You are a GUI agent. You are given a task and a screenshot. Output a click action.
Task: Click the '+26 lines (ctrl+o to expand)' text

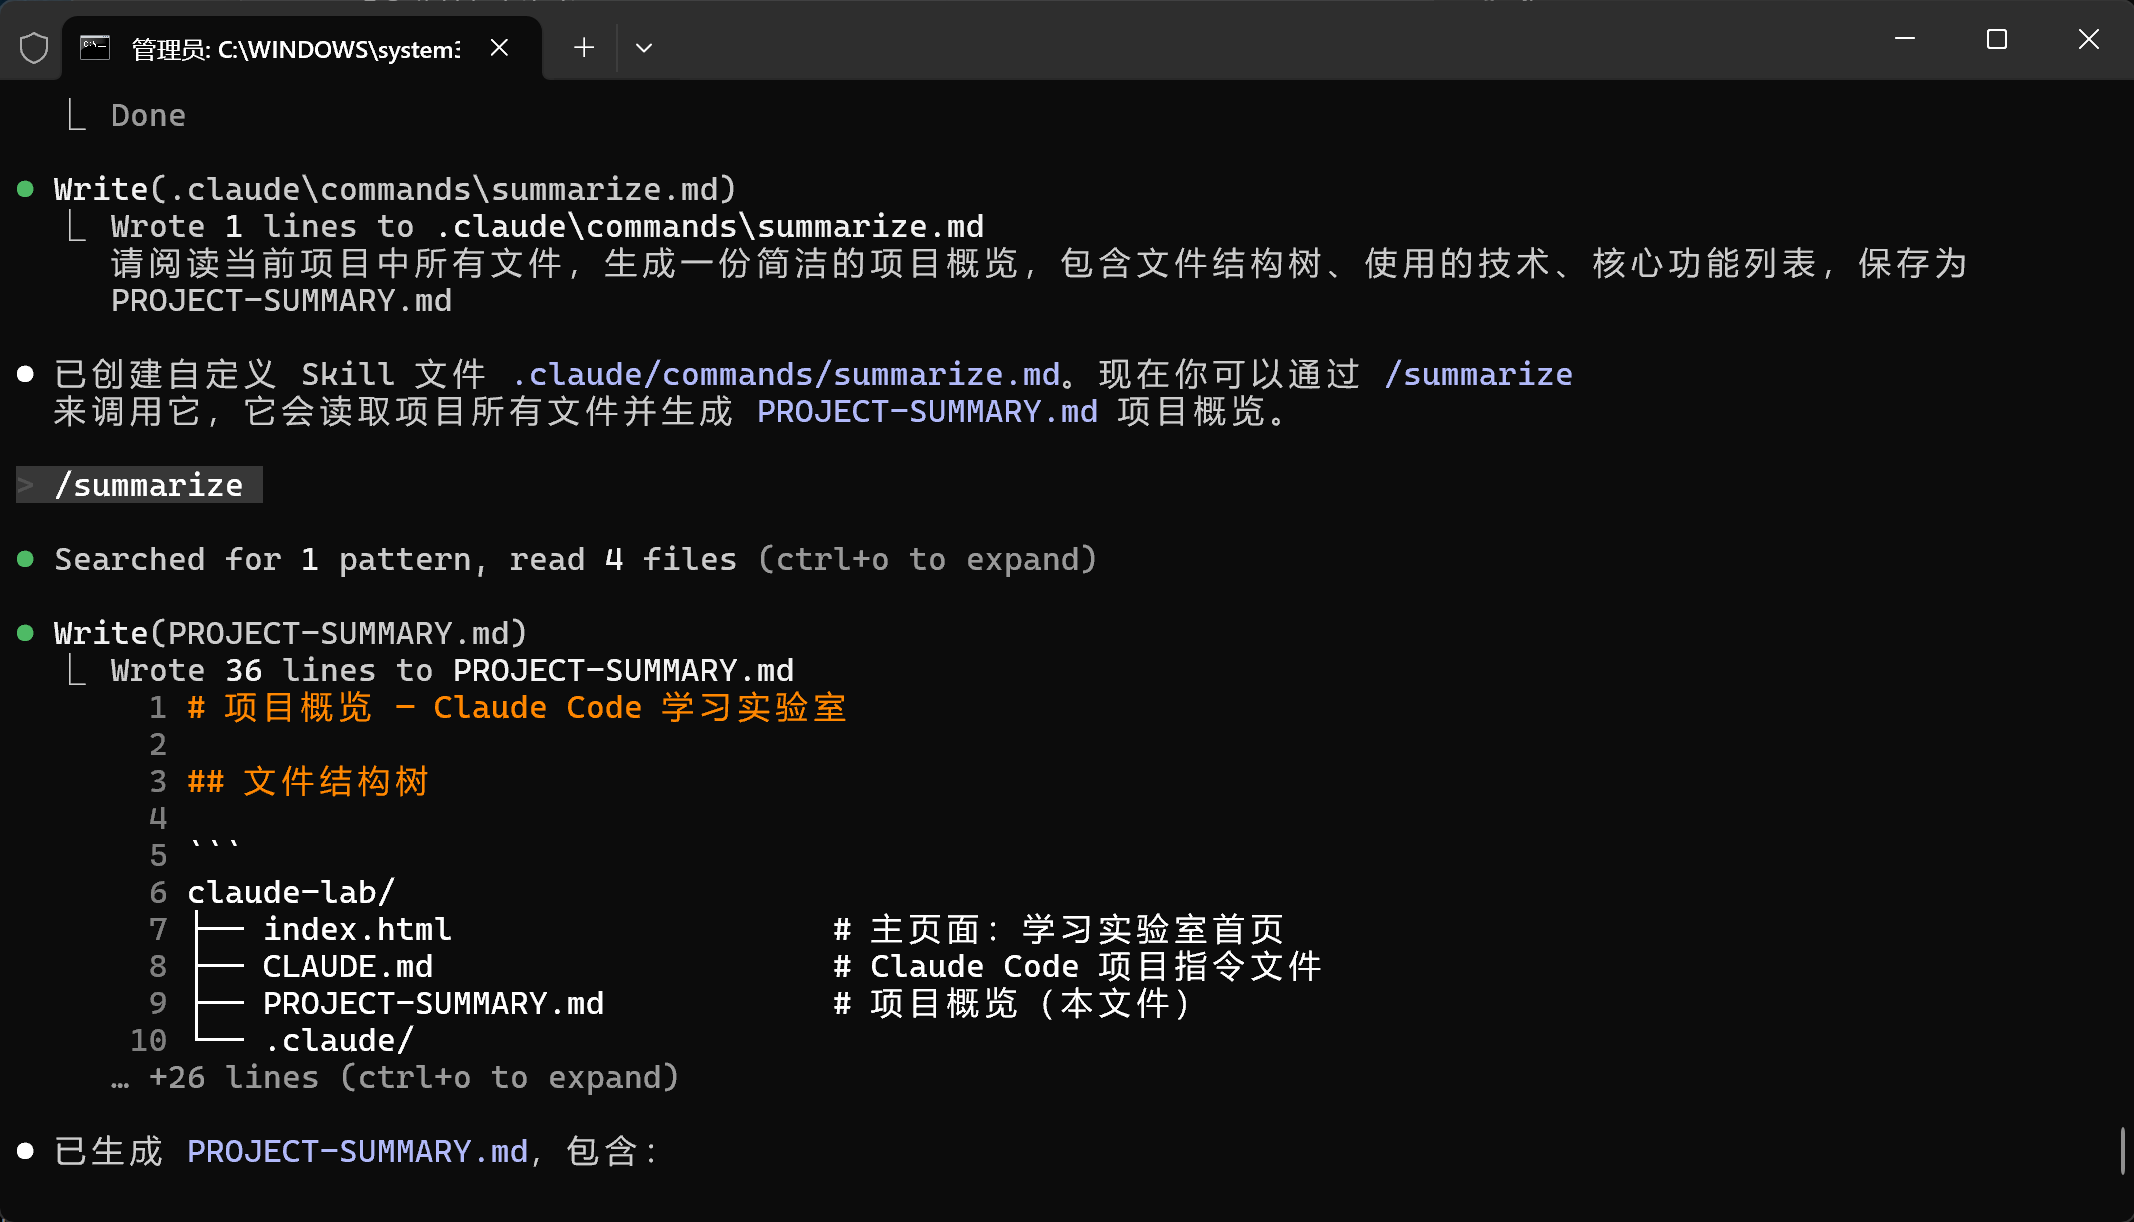[414, 1077]
